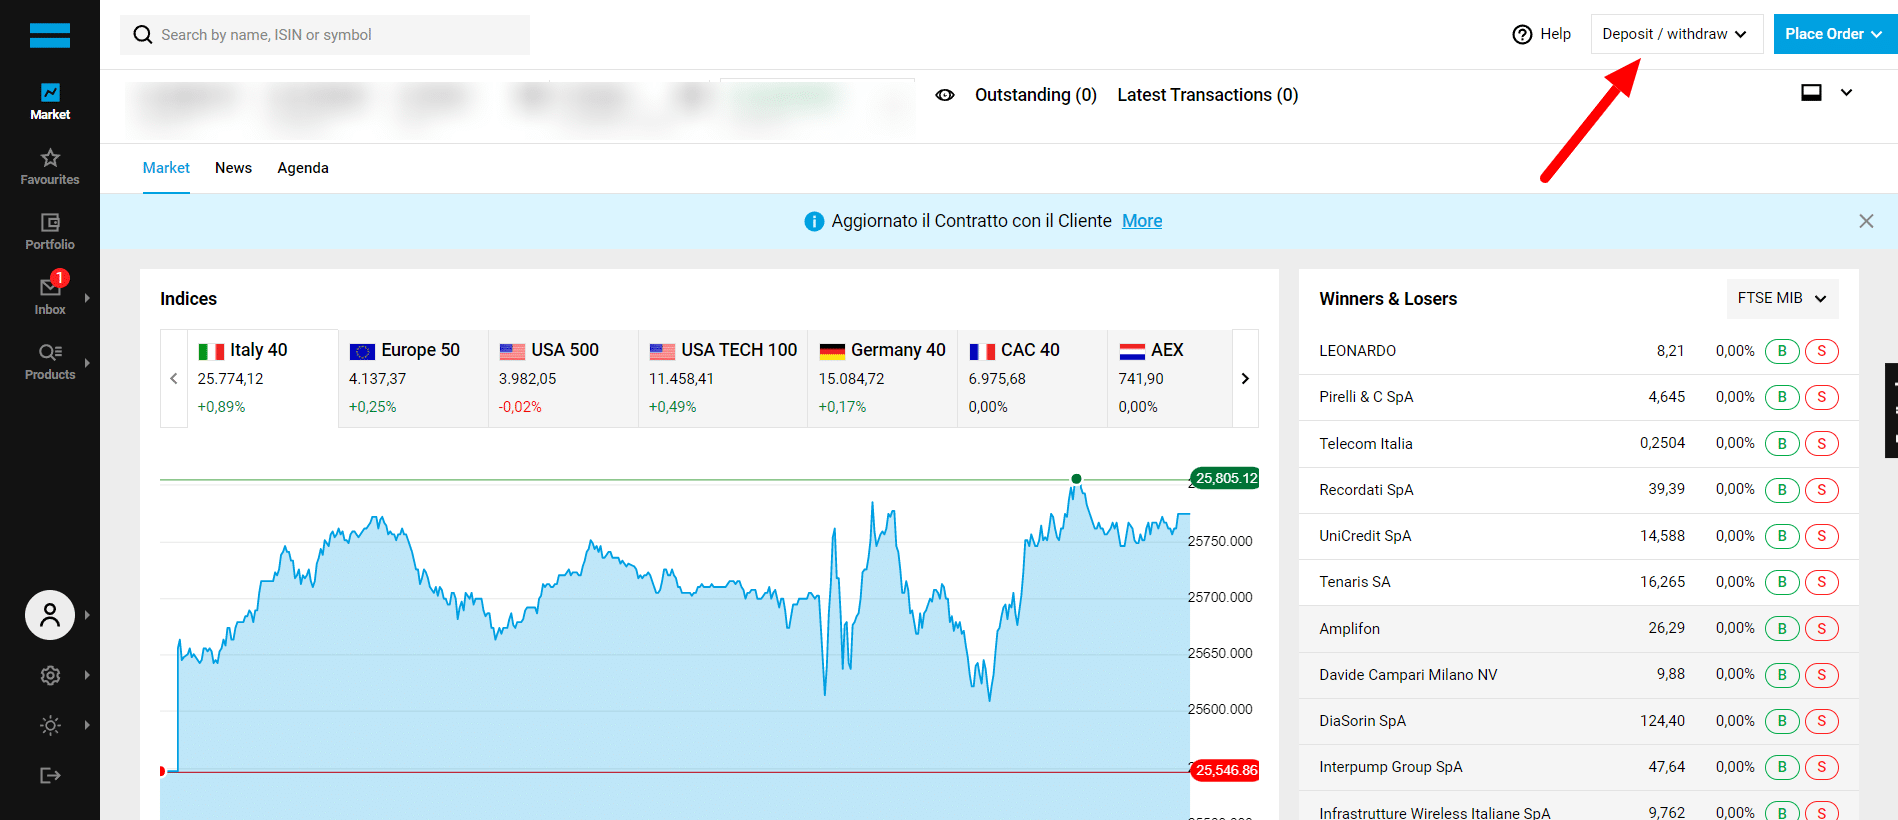Viewport: 1898px width, 820px height.
Task: Sell Telecom Italia with S button
Action: coord(1822,443)
